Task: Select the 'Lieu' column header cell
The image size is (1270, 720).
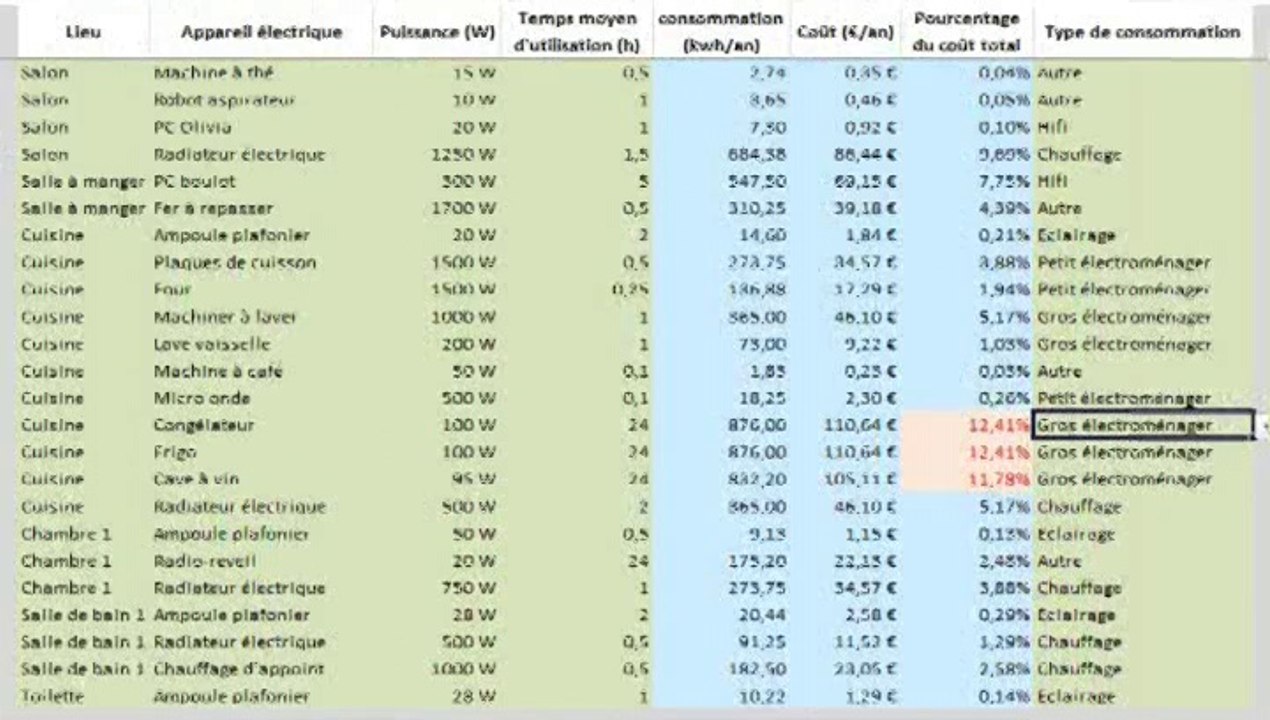Action: (x=82, y=32)
